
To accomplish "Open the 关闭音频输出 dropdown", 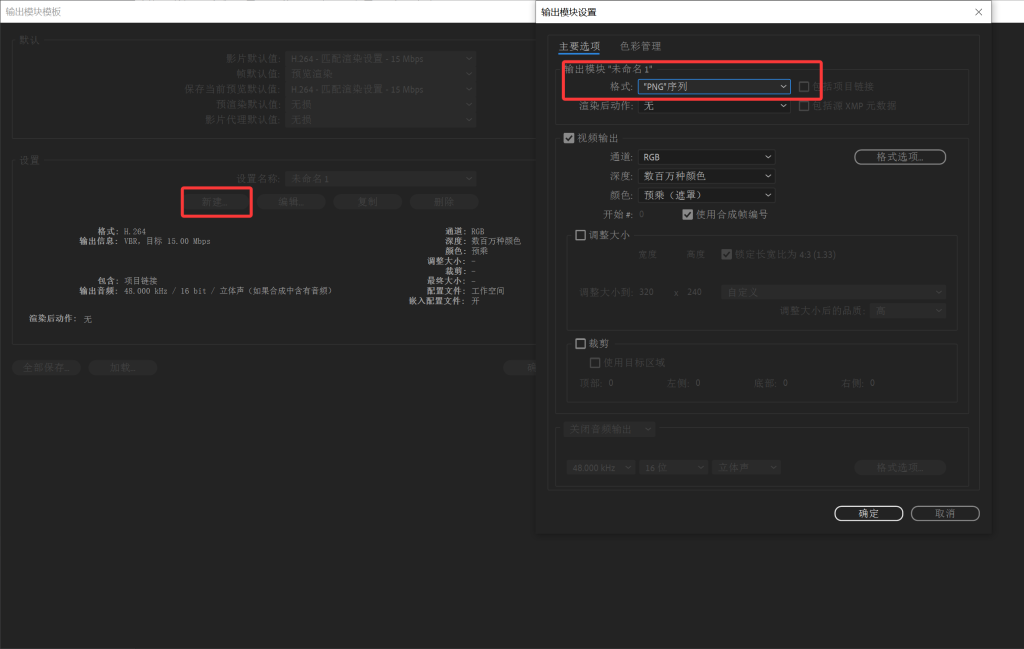I will point(609,429).
